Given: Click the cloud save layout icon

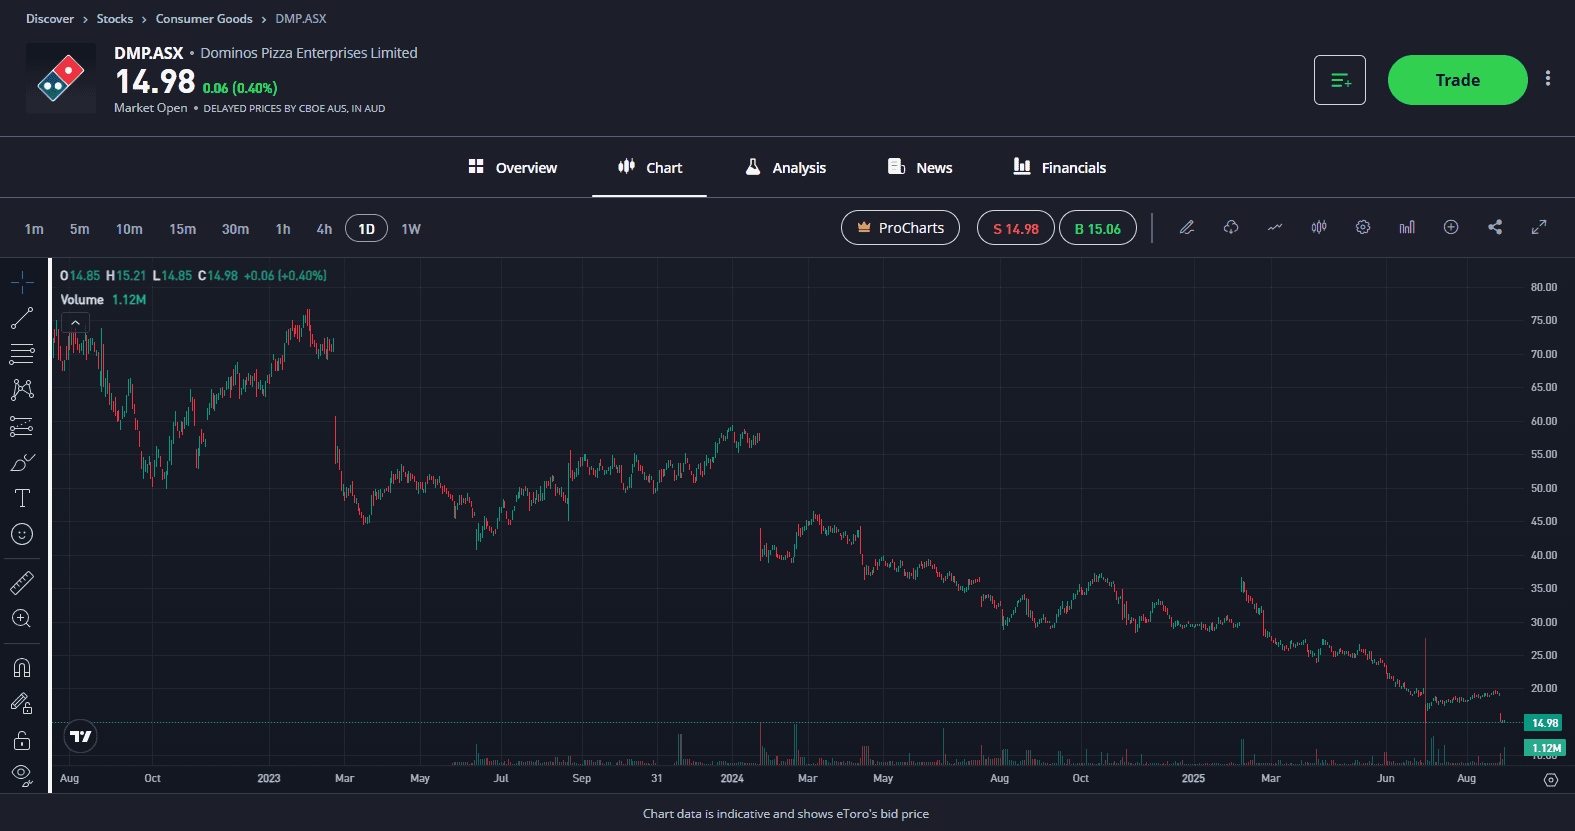Looking at the screenshot, I should [1231, 228].
